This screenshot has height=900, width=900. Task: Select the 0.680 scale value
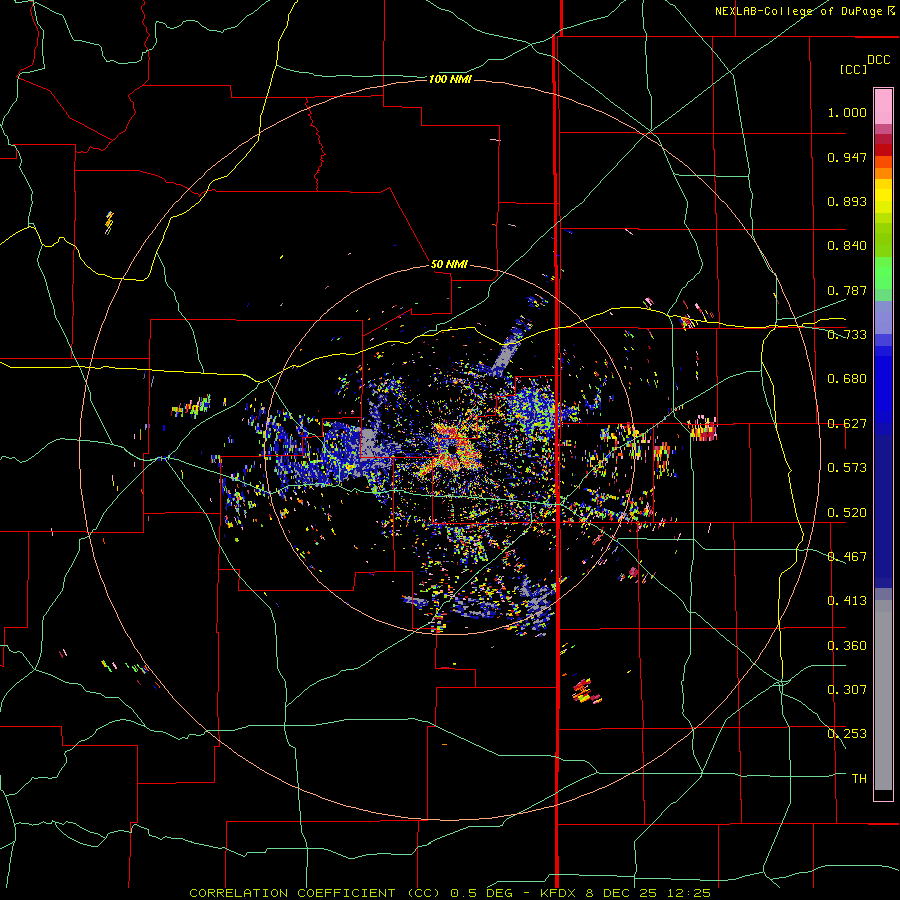[847, 379]
